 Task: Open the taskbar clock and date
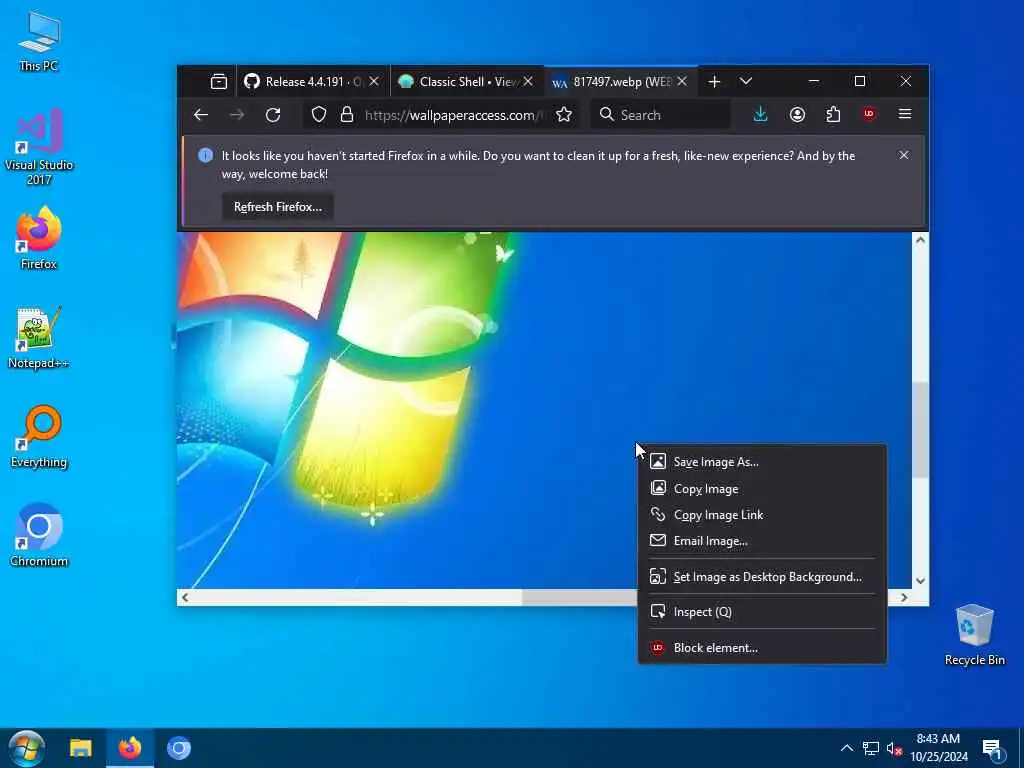point(938,748)
